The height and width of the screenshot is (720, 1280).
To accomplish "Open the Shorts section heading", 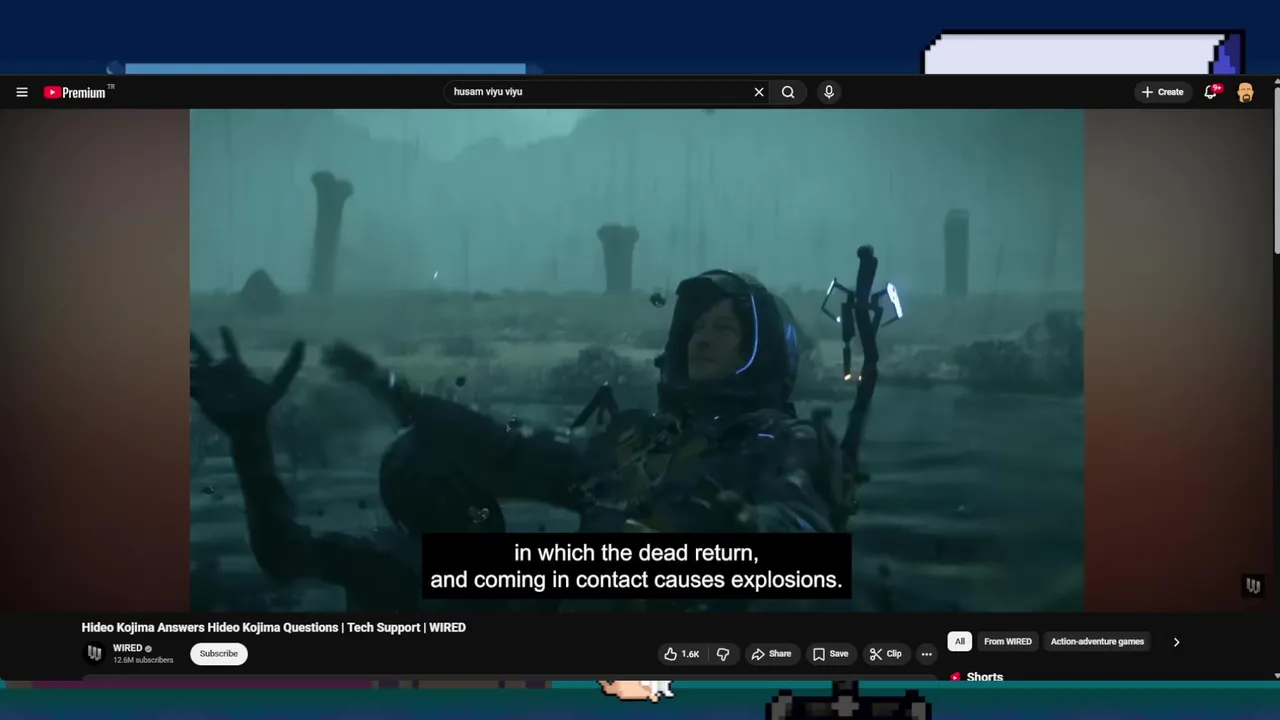I will point(984,677).
